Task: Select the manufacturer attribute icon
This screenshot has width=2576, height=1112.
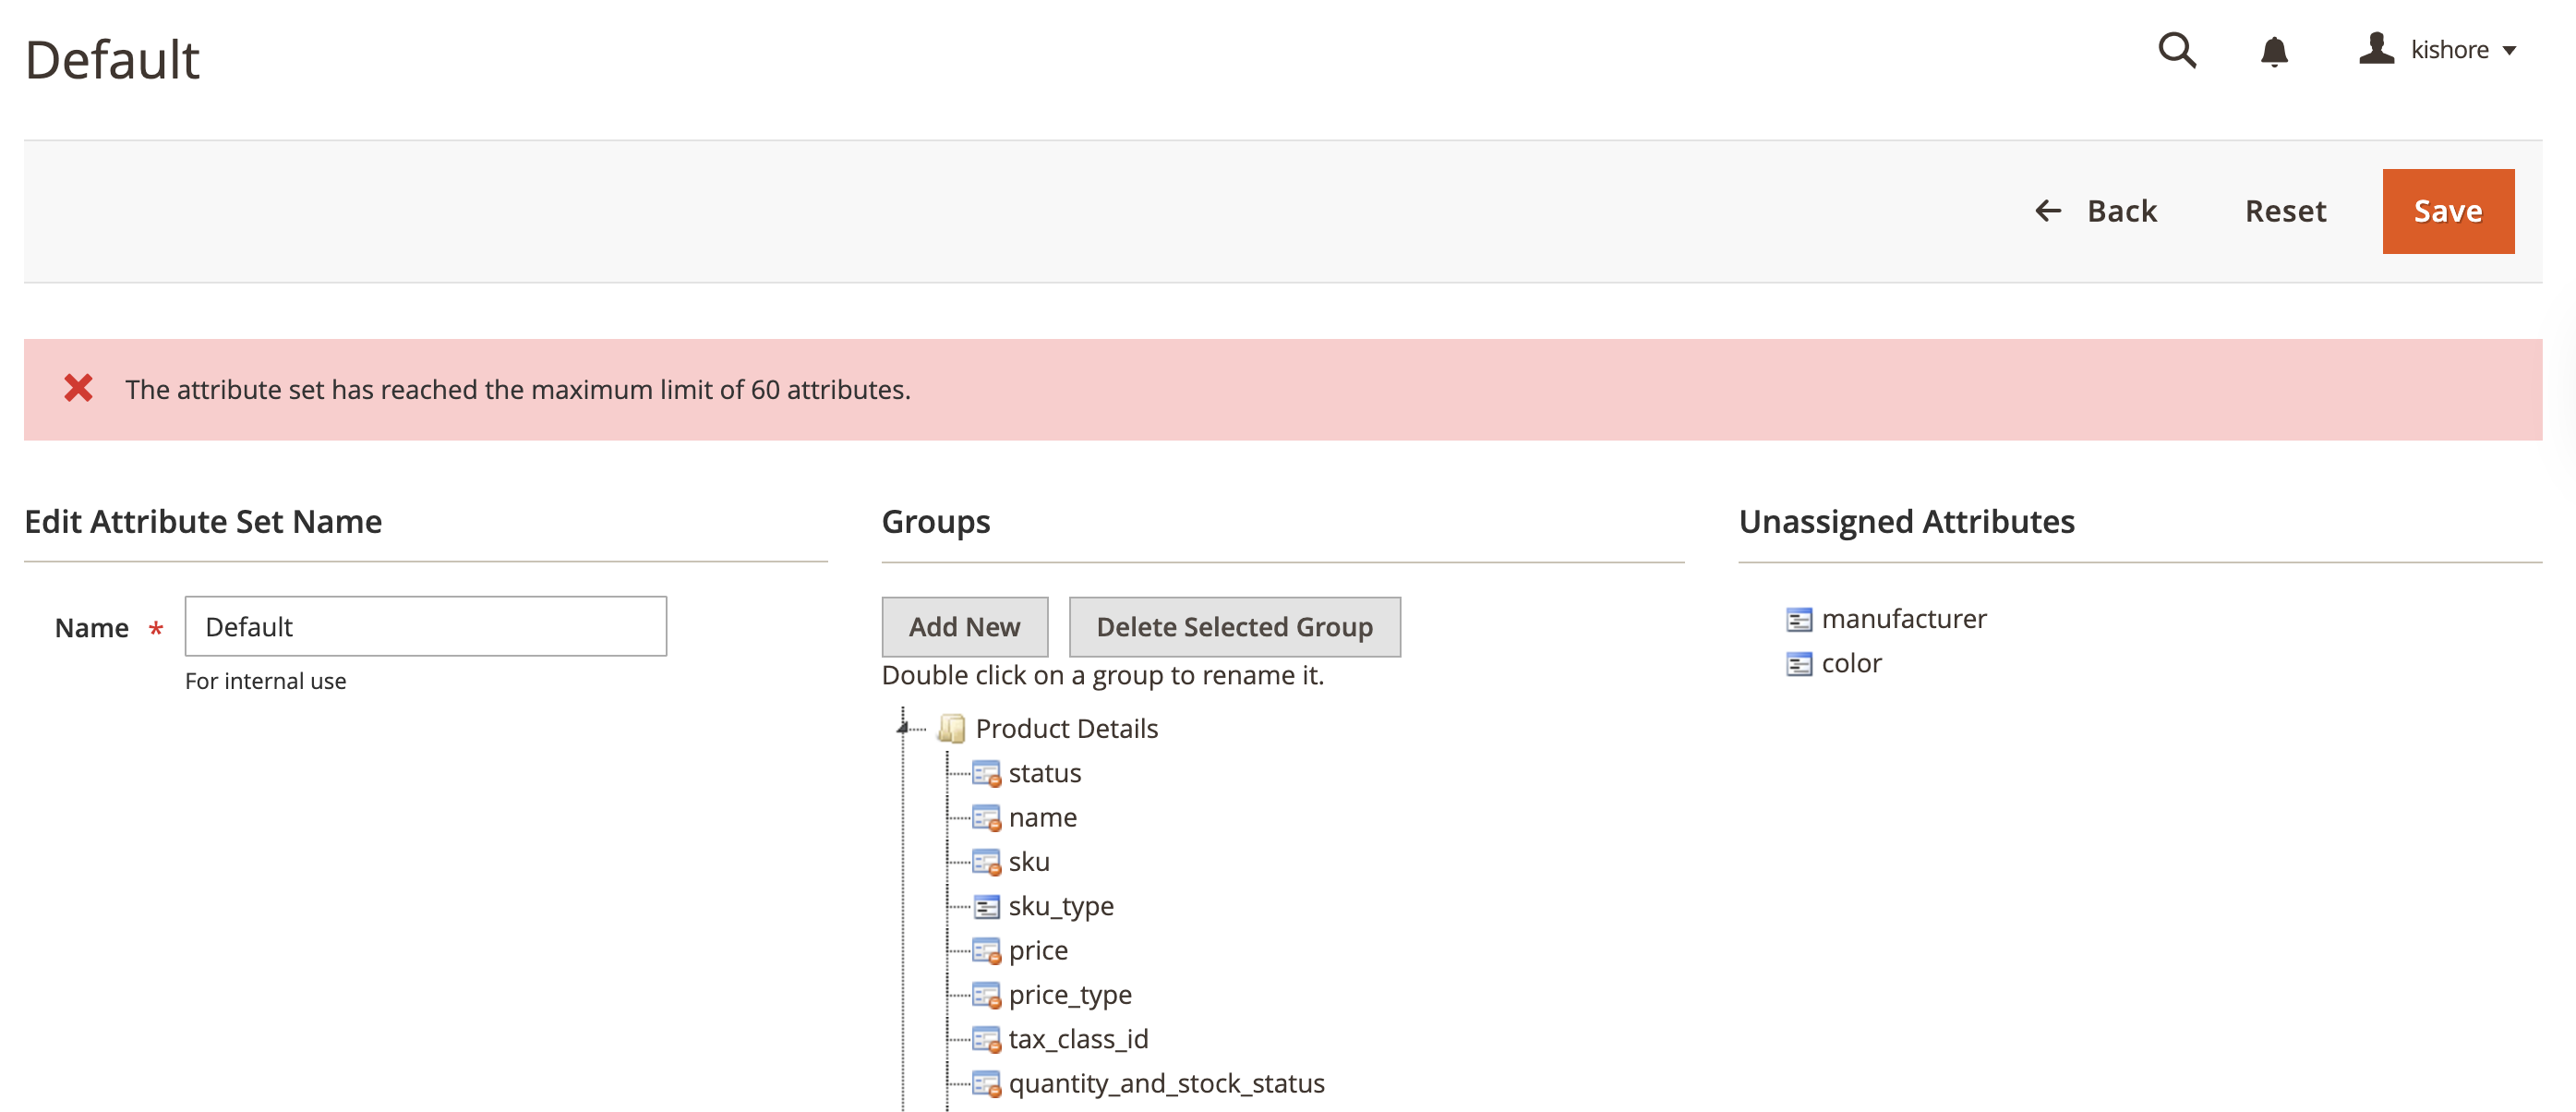Action: point(1799,620)
